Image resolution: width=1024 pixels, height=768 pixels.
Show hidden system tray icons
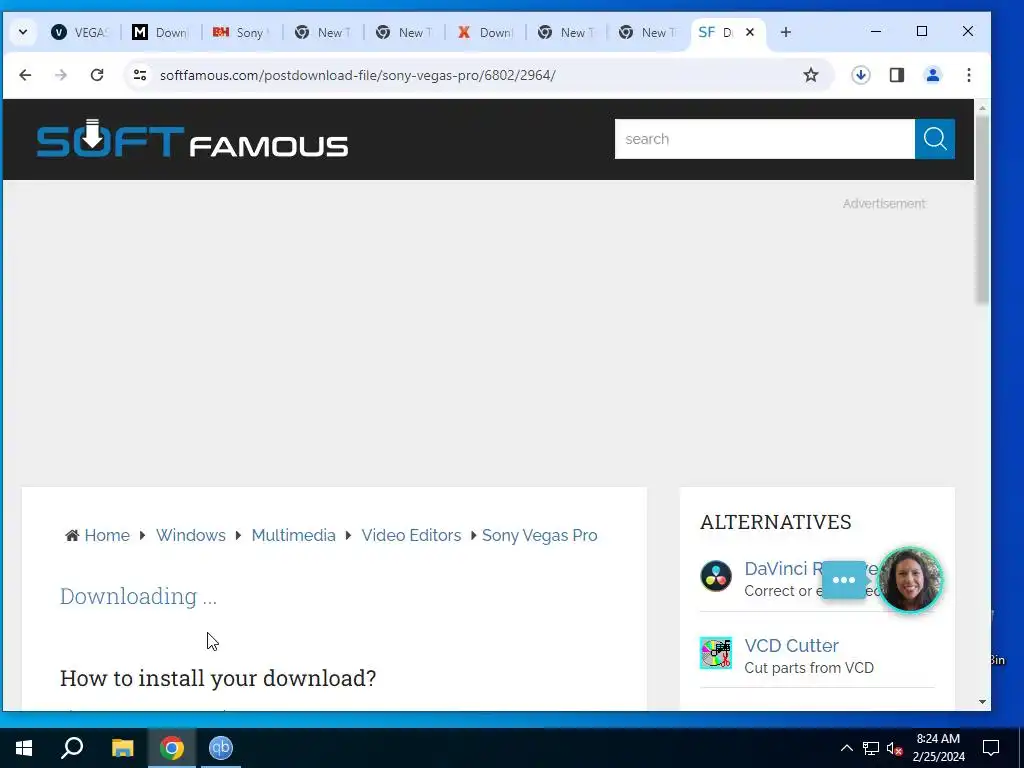[846, 748]
